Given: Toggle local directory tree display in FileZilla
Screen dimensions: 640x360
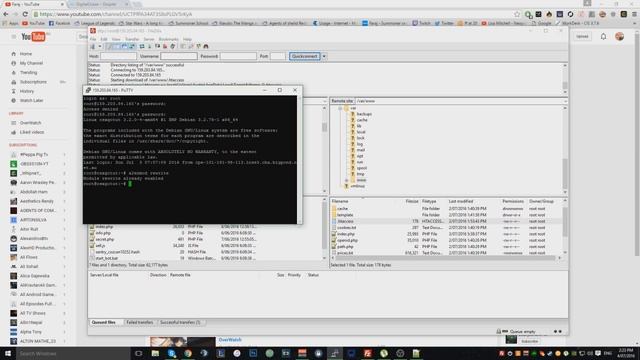Looking at the screenshot, I should [117, 46].
